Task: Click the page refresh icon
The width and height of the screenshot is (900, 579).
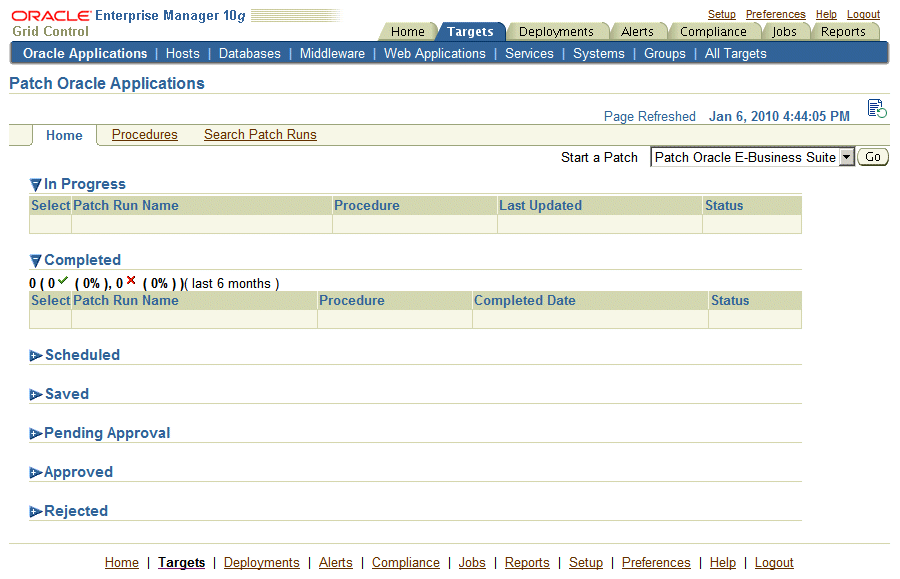Action: (876, 108)
